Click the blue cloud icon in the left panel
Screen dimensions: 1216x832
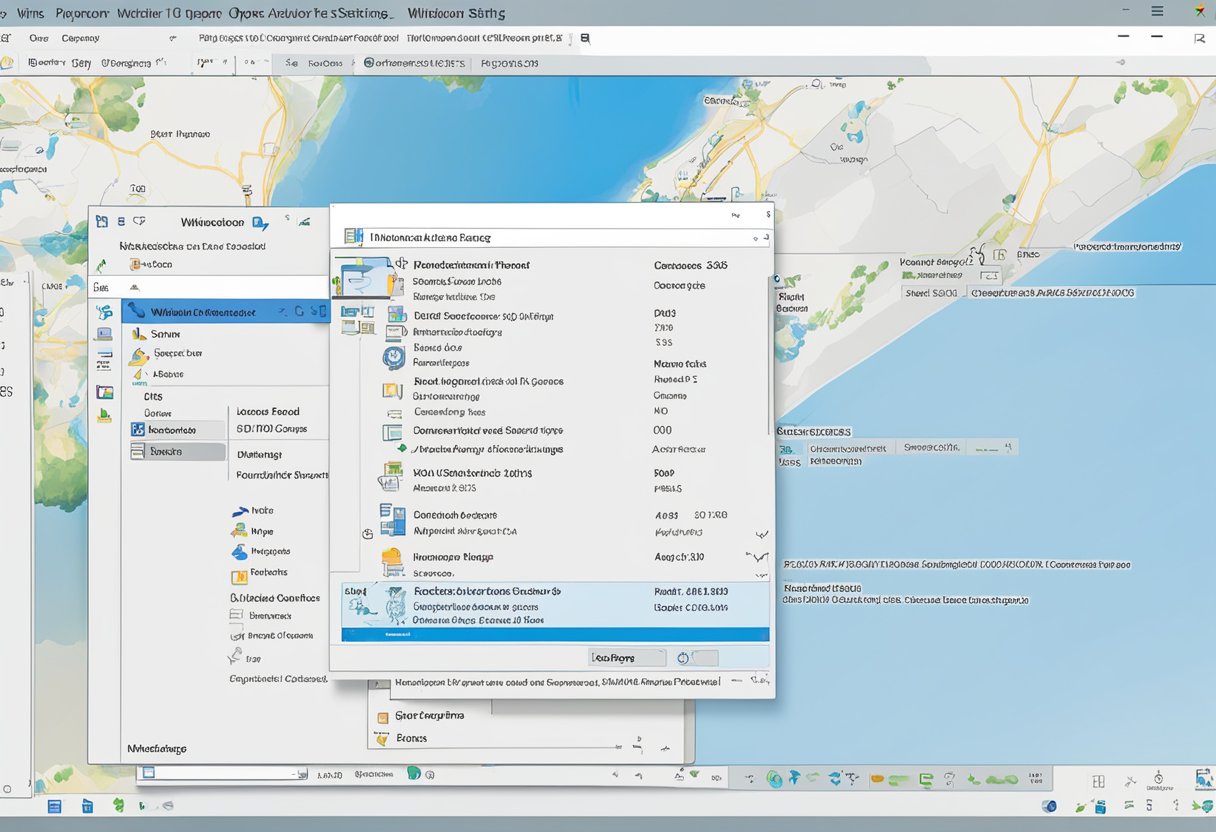coord(239,552)
